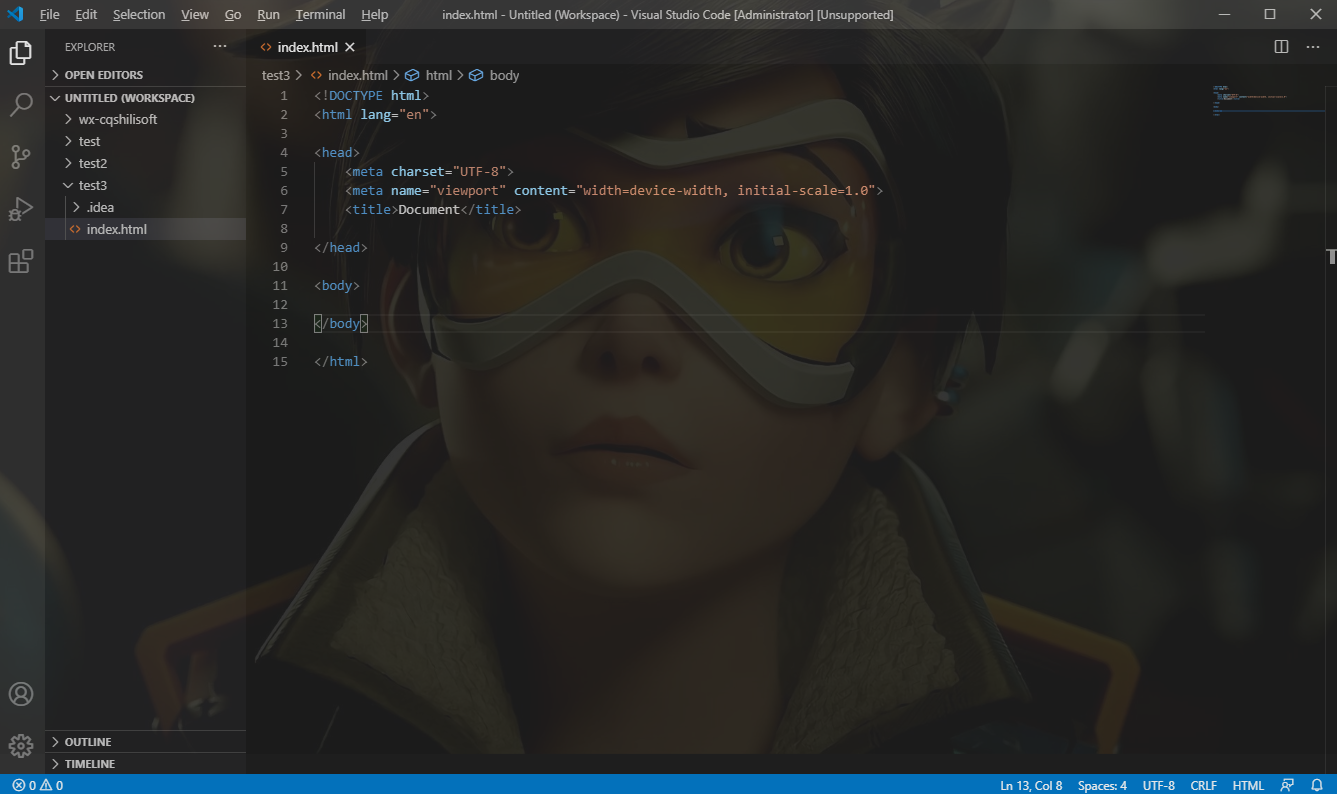The width and height of the screenshot is (1337, 794).
Task: Open the Run and Debug view
Action: 21,209
